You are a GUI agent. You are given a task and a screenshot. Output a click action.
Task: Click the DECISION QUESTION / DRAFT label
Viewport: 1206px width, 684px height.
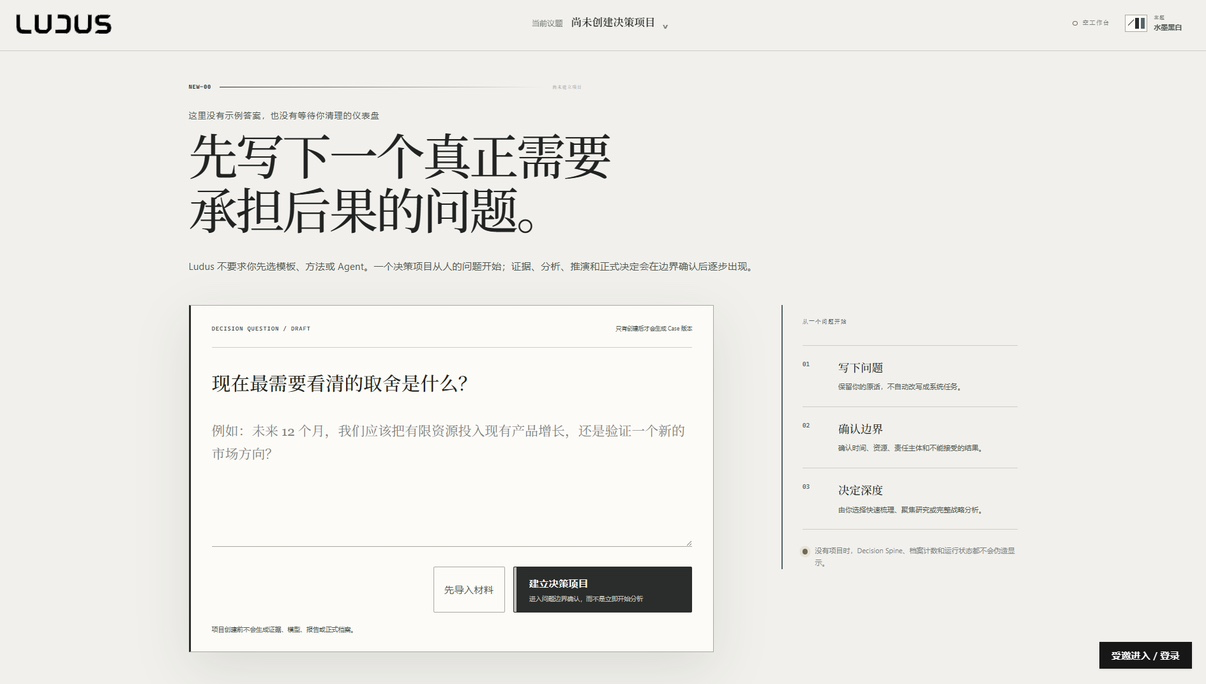click(261, 329)
